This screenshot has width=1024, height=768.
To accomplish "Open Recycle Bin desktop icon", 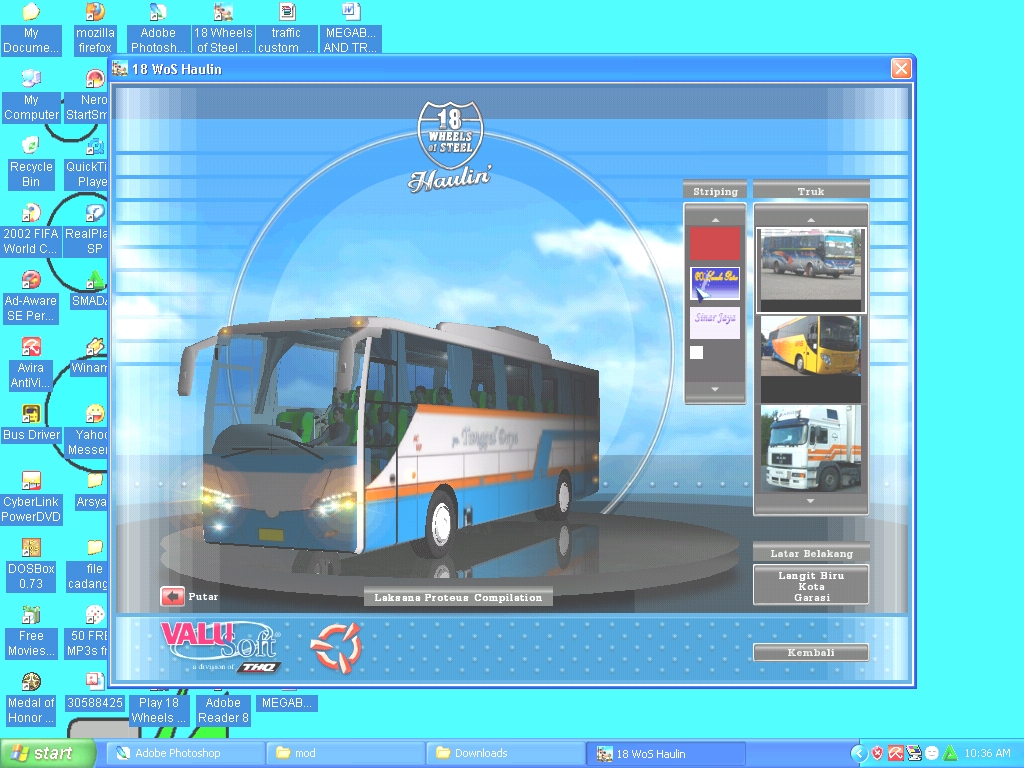I will pyautogui.click(x=31, y=163).
